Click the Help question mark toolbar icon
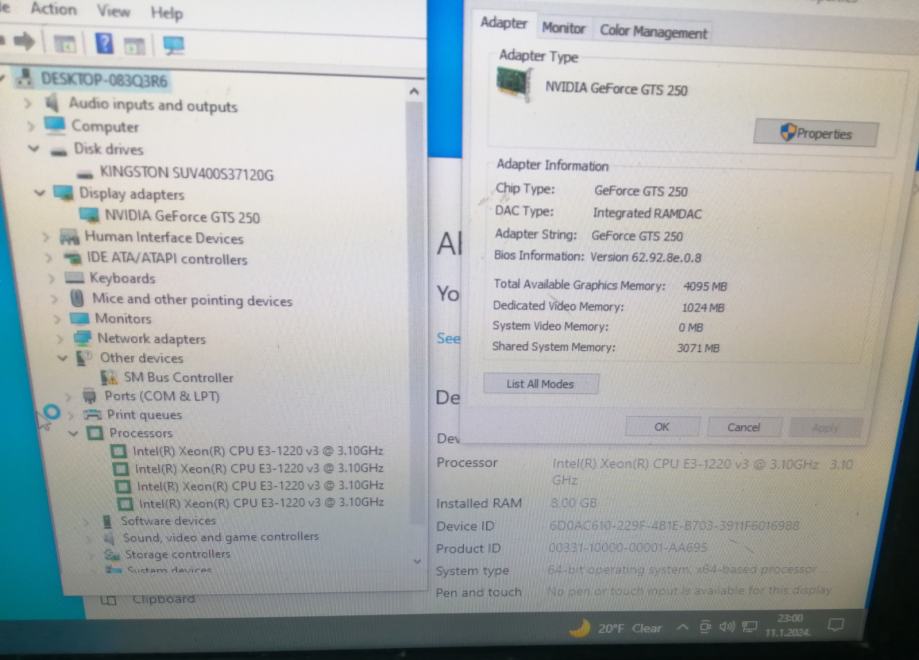Image resolution: width=919 pixels, height=660 pixels. pos(104,43)
